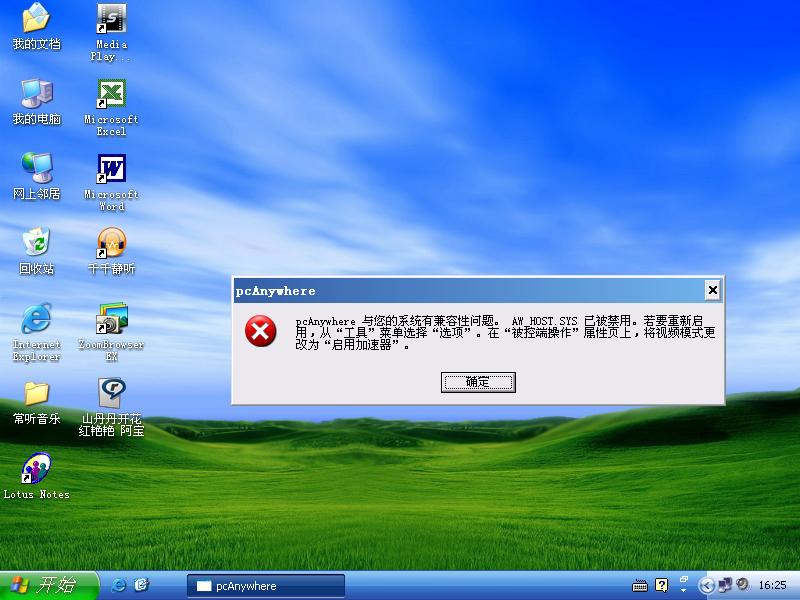The height and width of the screenshot is (600, 800).
Task: Select the ZoomBrowser EX shortcut
Action: point(111,332)
